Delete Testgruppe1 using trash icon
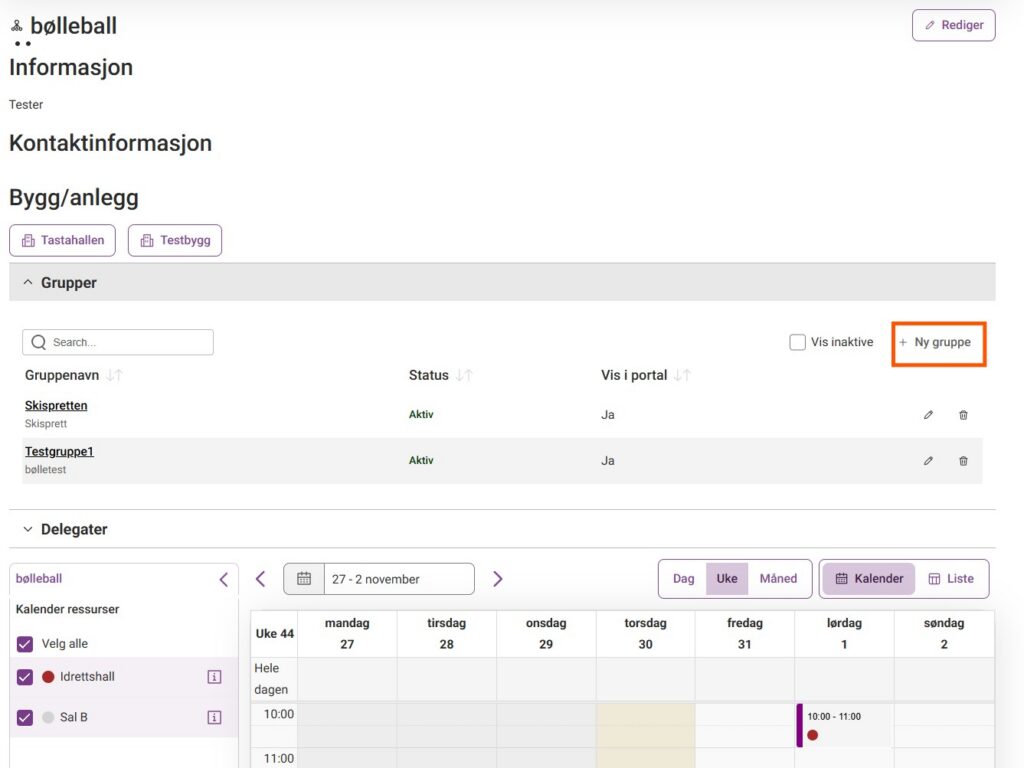 [x=963, y=461]
